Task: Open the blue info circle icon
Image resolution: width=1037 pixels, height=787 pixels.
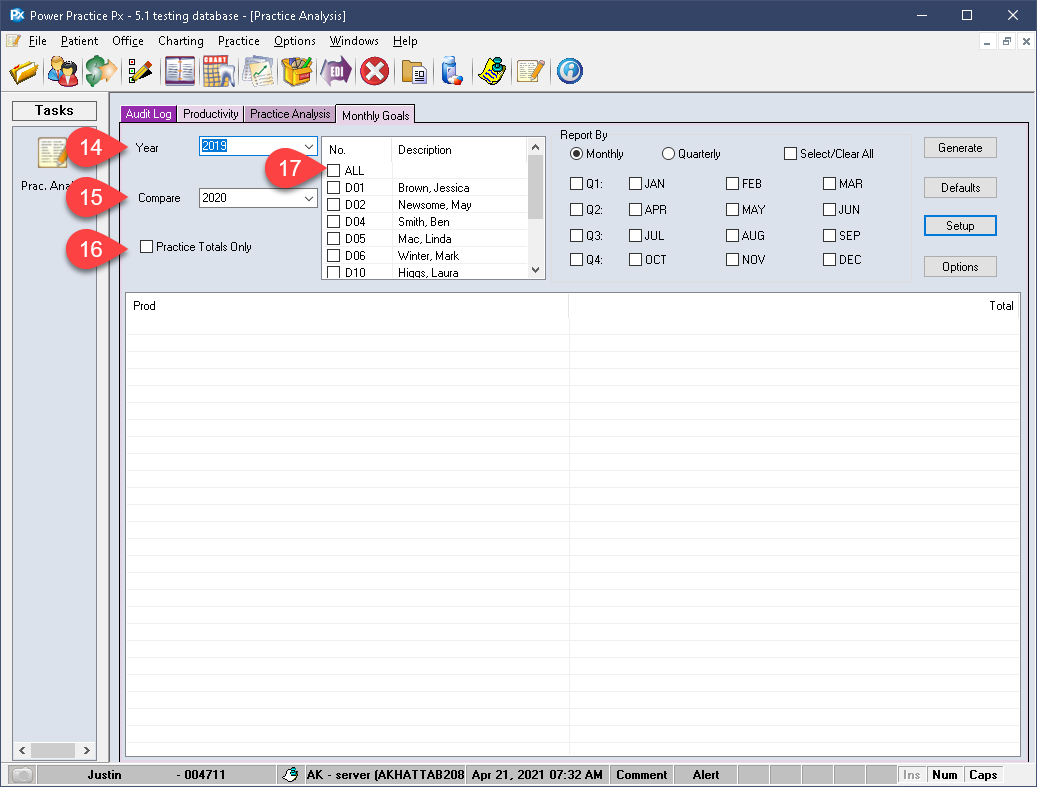Action: pos(569,71)
